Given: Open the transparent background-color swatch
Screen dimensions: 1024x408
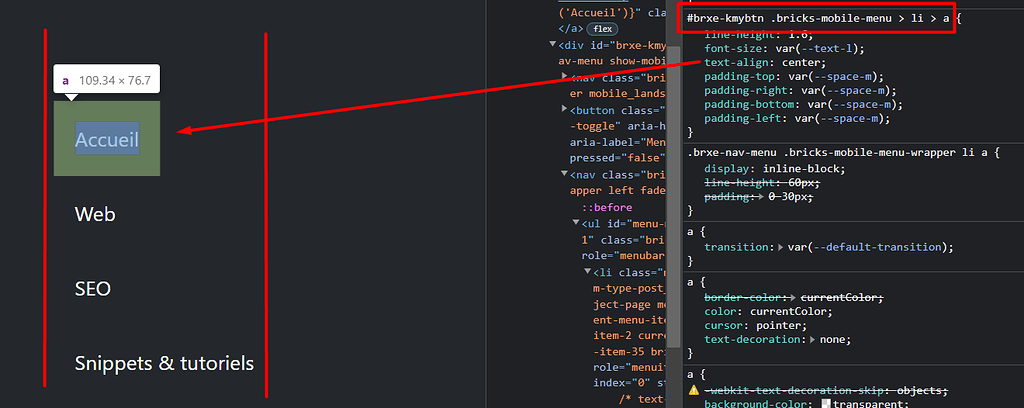Looking at the screenshot, I should [825, 403].
